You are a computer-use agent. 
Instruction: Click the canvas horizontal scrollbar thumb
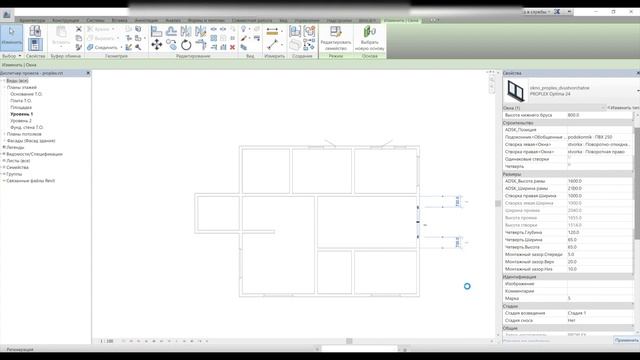pyautogui.click(x=349, y=341)
